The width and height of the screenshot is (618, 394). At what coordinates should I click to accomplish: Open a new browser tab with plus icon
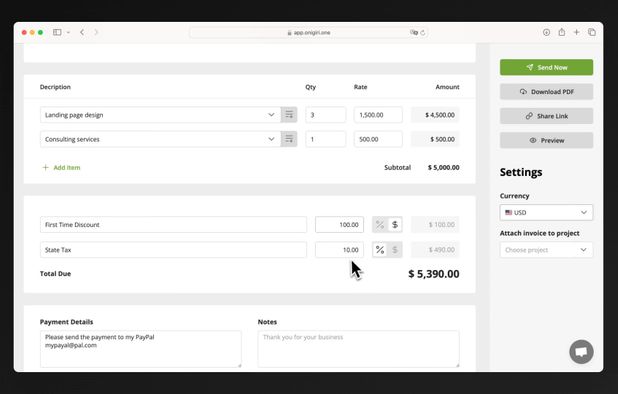pos(576,32)
